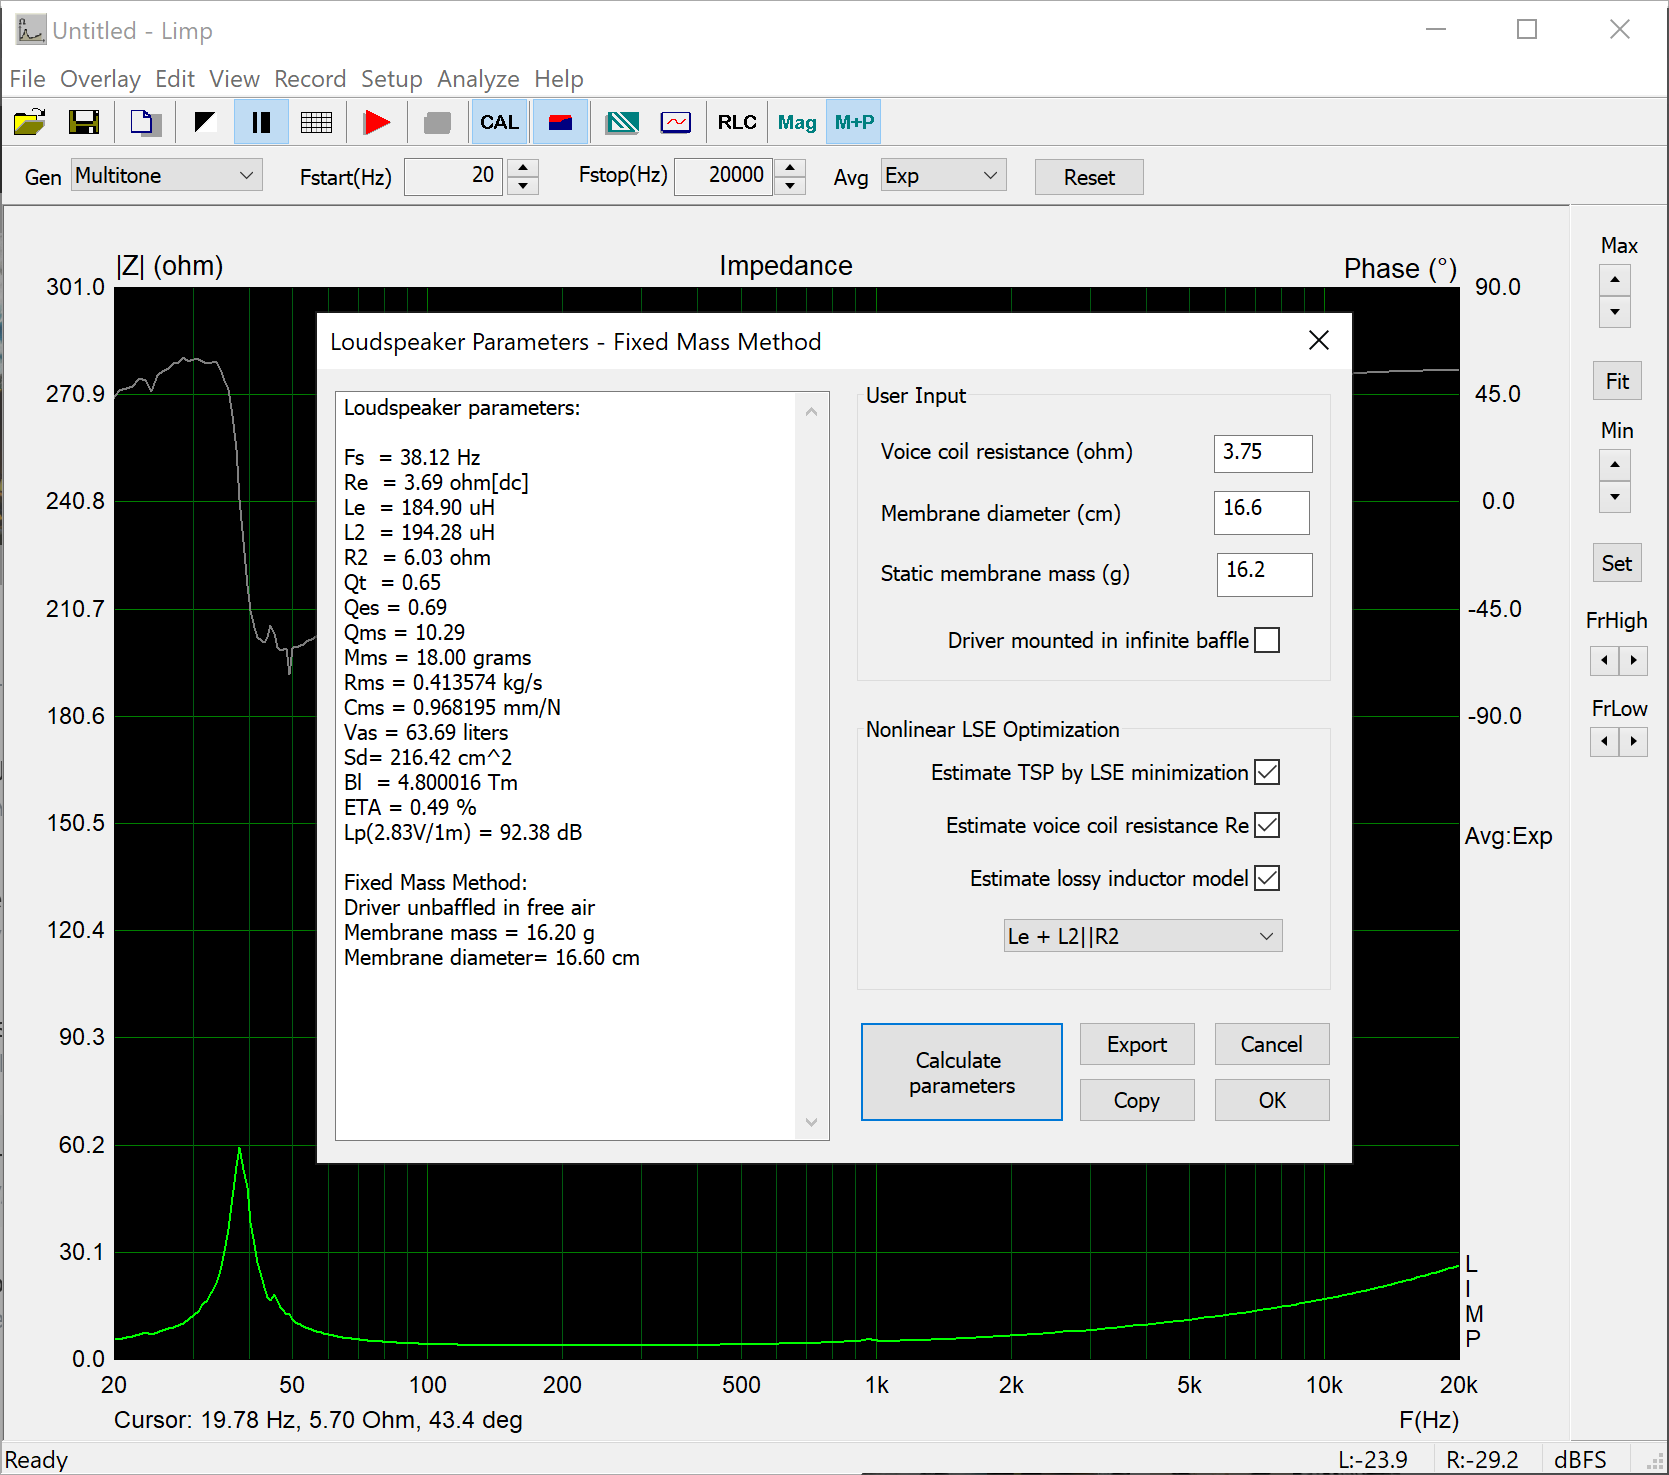Screen dimensions: 1669x1475
Task: Click the Calculate parameters button
Action: pyautogui.click(x=961, y=1072)
